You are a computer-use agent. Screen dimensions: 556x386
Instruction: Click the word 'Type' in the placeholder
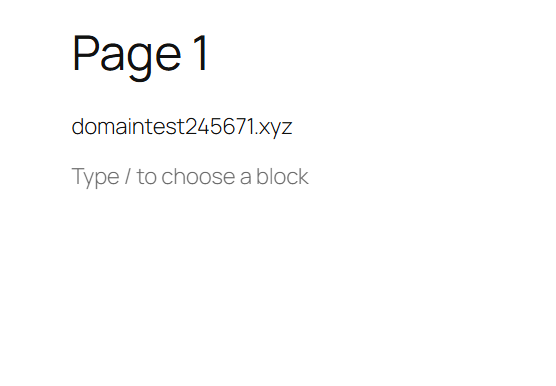95,178
